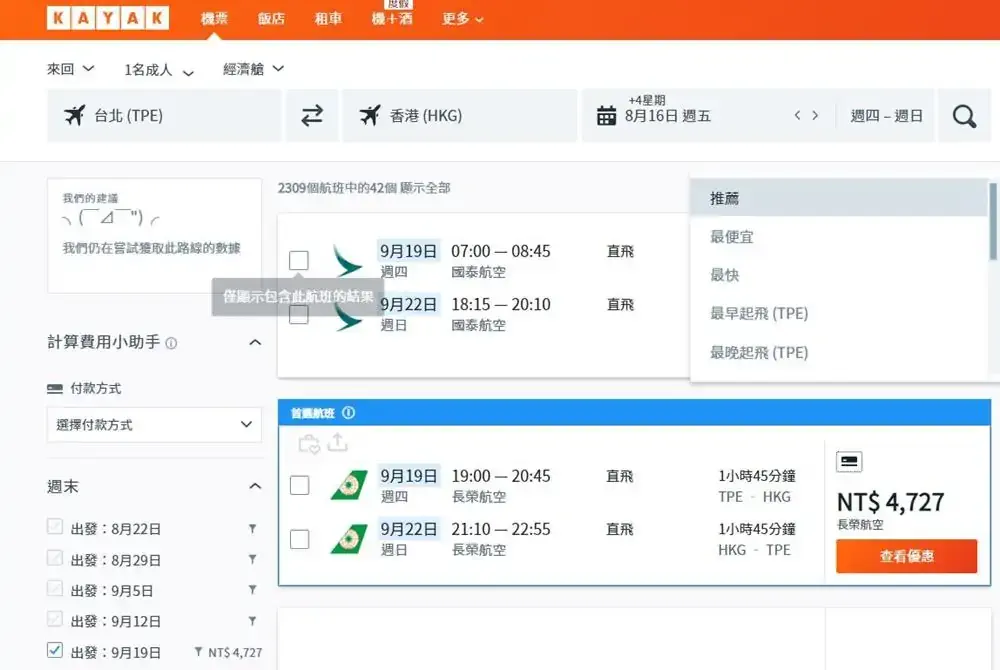Image resolution: width=1000 pixels, height=670 pixels.
Task: Collapse the 計算費用小助手 section
Action: tap(255, 342)
